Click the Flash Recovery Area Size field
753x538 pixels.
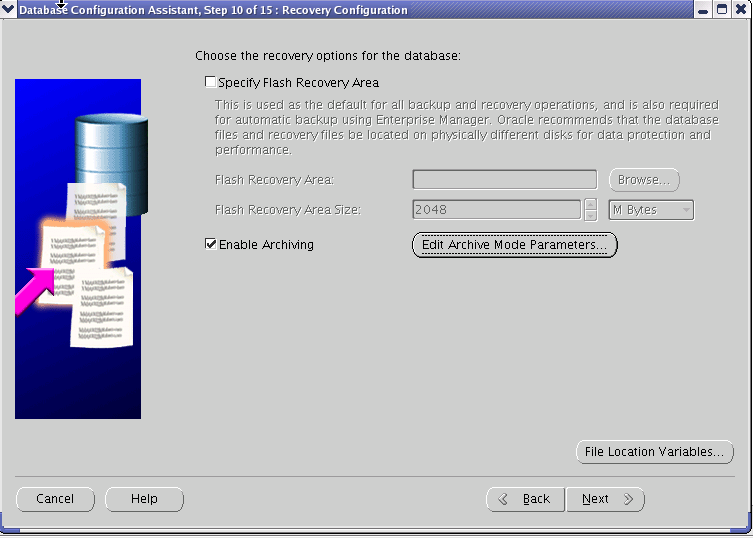pos(497,209)
